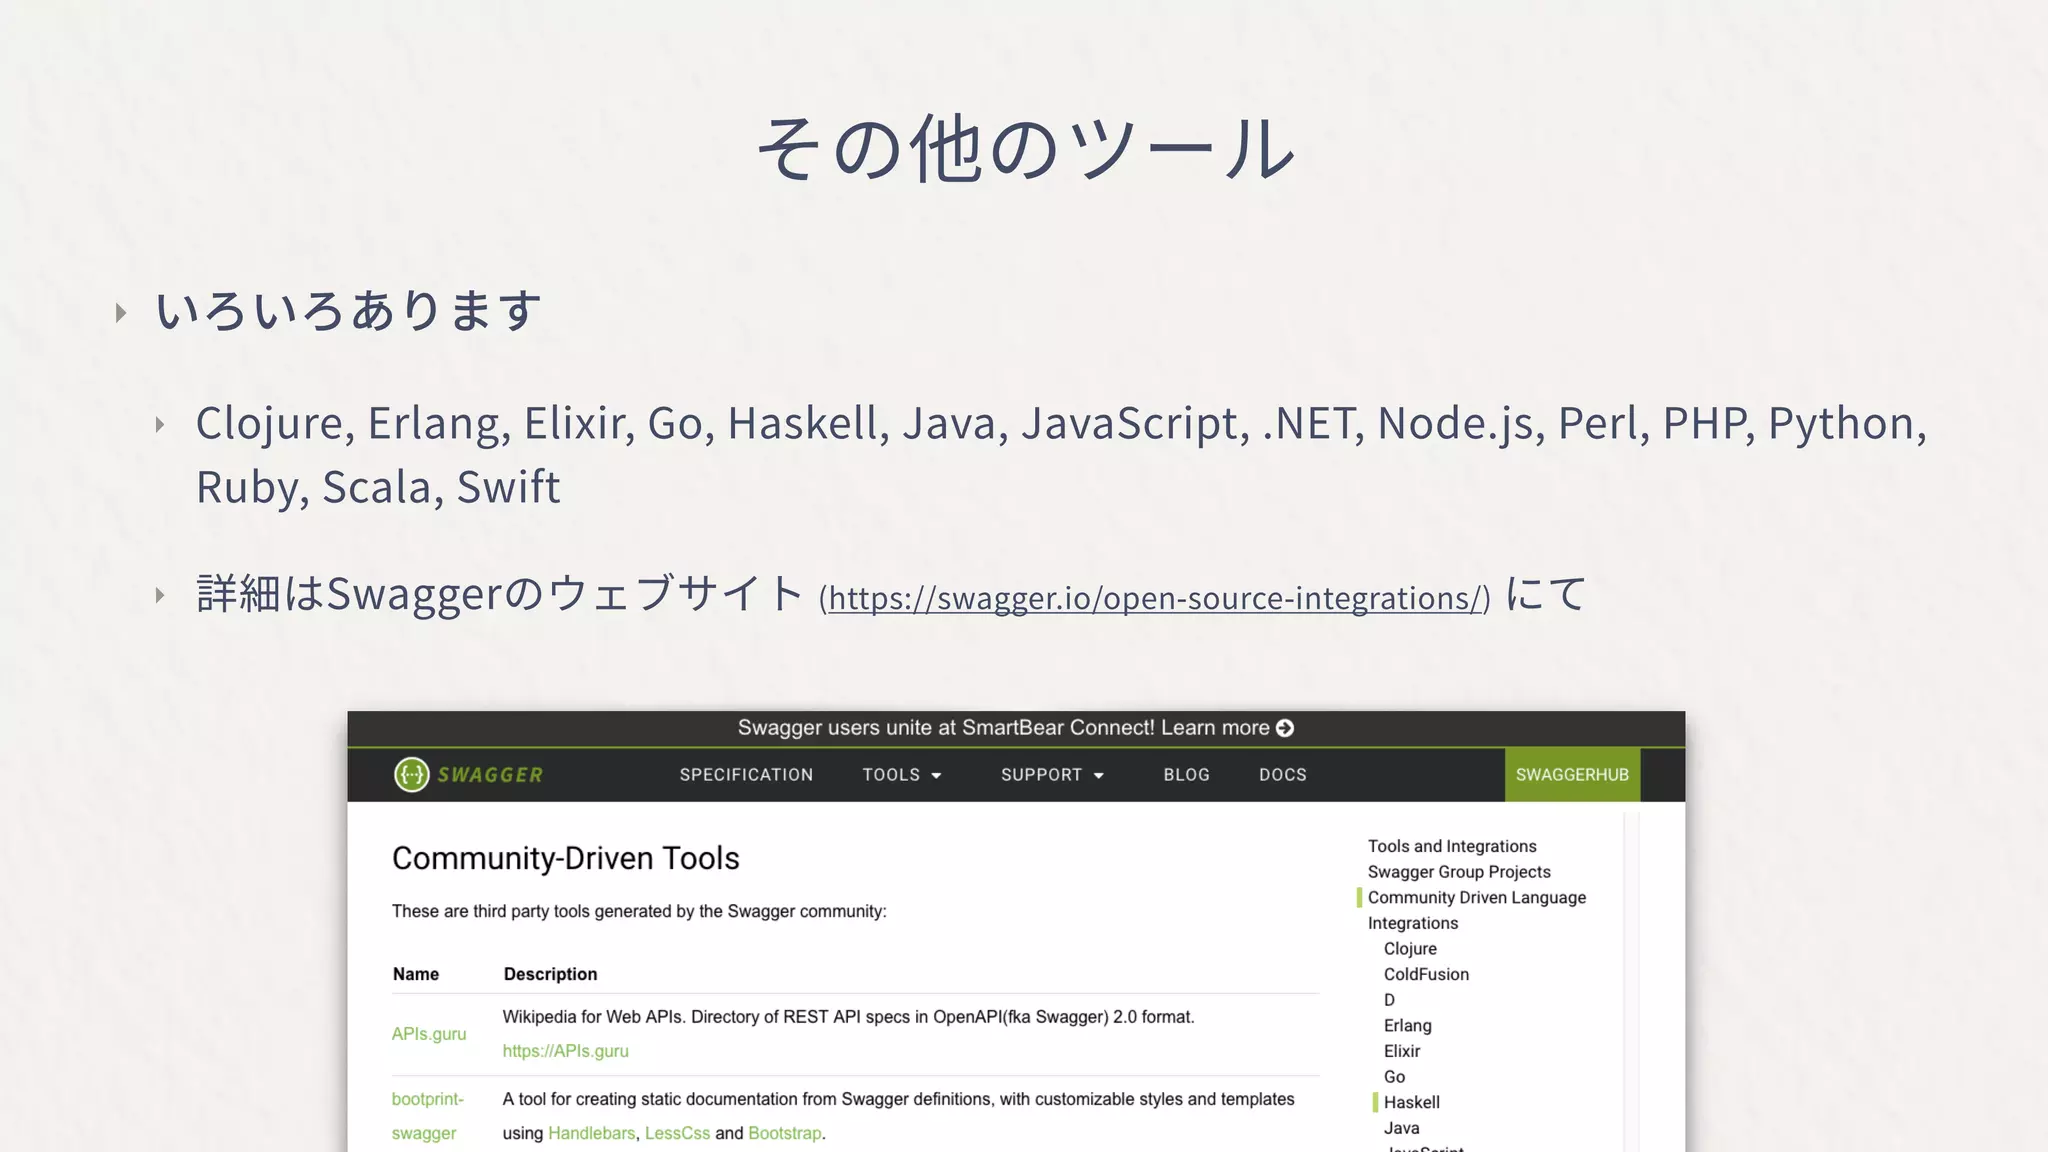Follow the swagger.io open-source-integrations link

click(1154, 598)
